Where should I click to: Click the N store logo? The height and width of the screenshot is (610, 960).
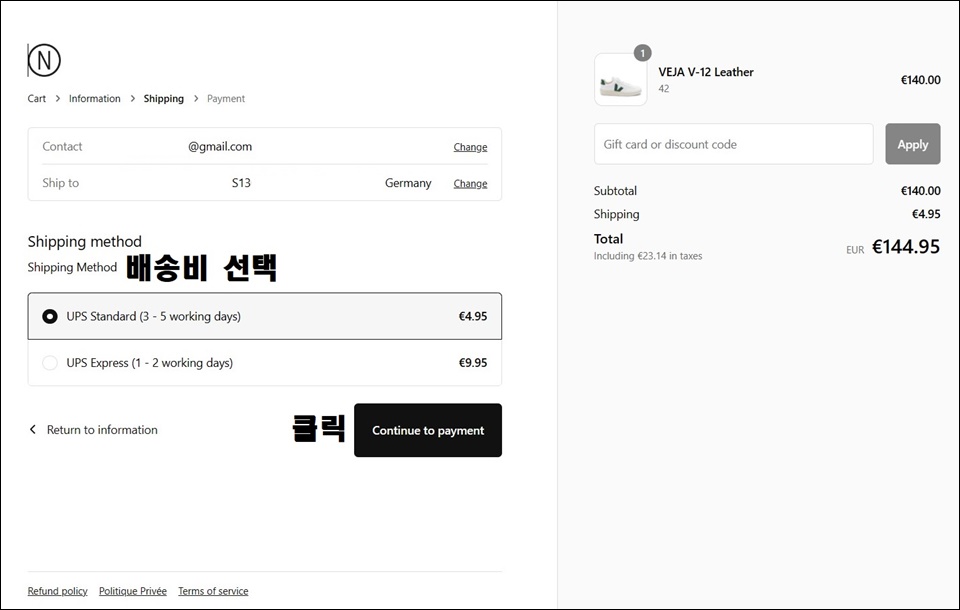pos(44,60)
